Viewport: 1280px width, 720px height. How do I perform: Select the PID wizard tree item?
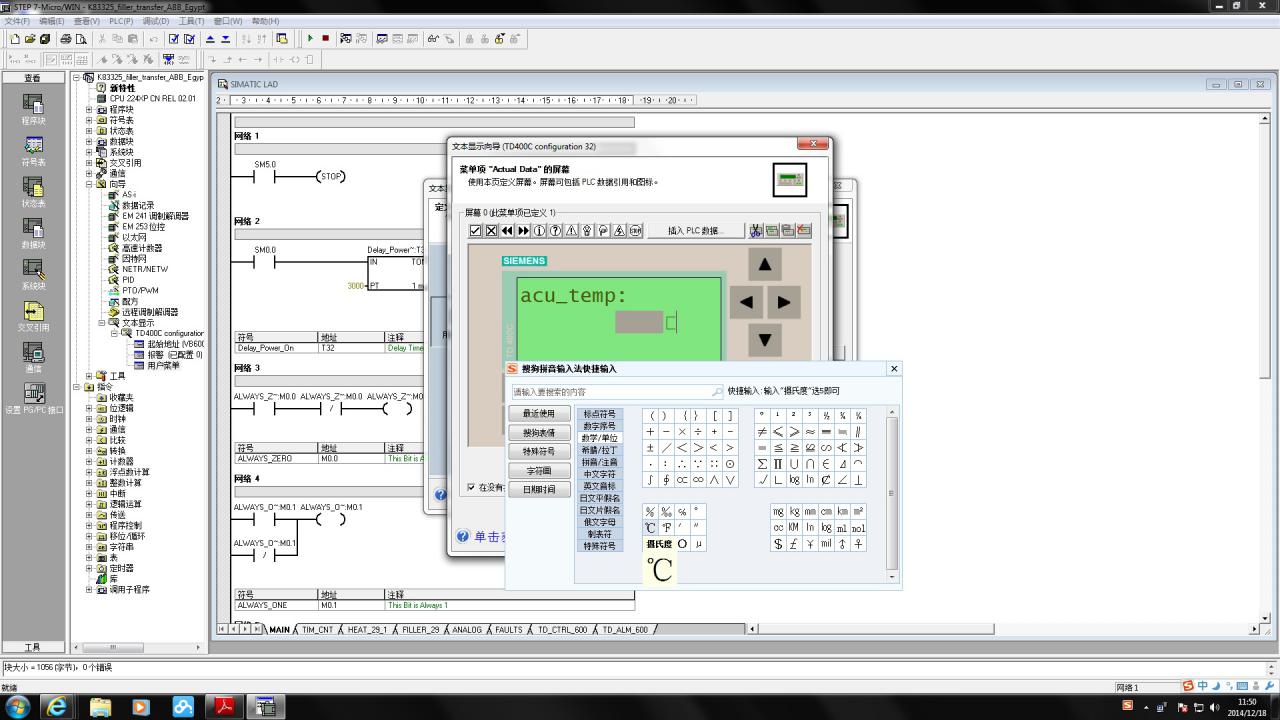point(128,280)
